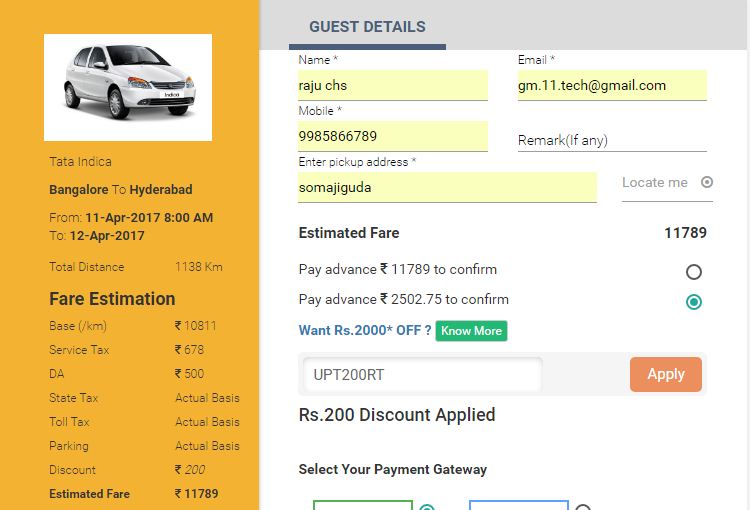Choose the green-bordered payment gateway radio
Screen dimensions: 750x510
pyautogui.click(x=427, y=507)
